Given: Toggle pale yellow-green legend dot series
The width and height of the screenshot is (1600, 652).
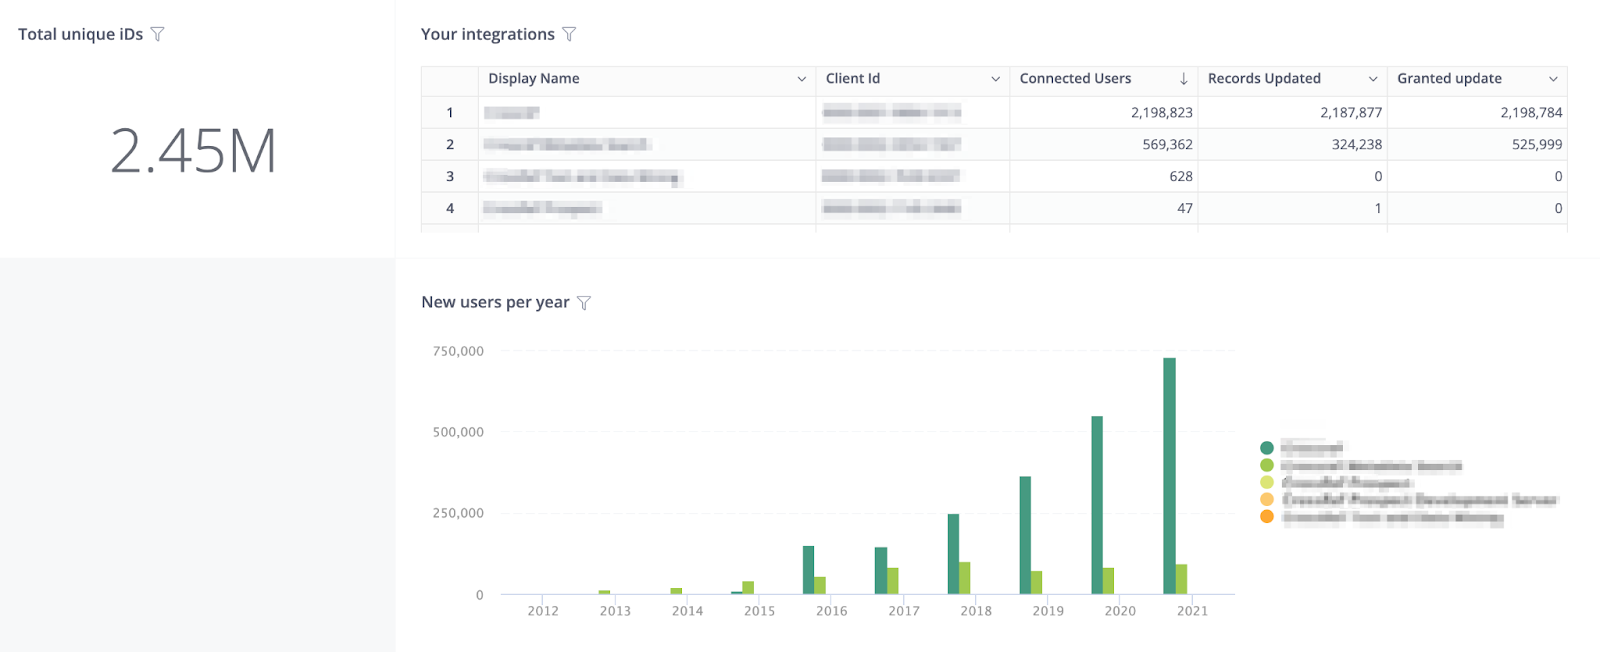Looking at the screenshot, I should click(1267, 482).
